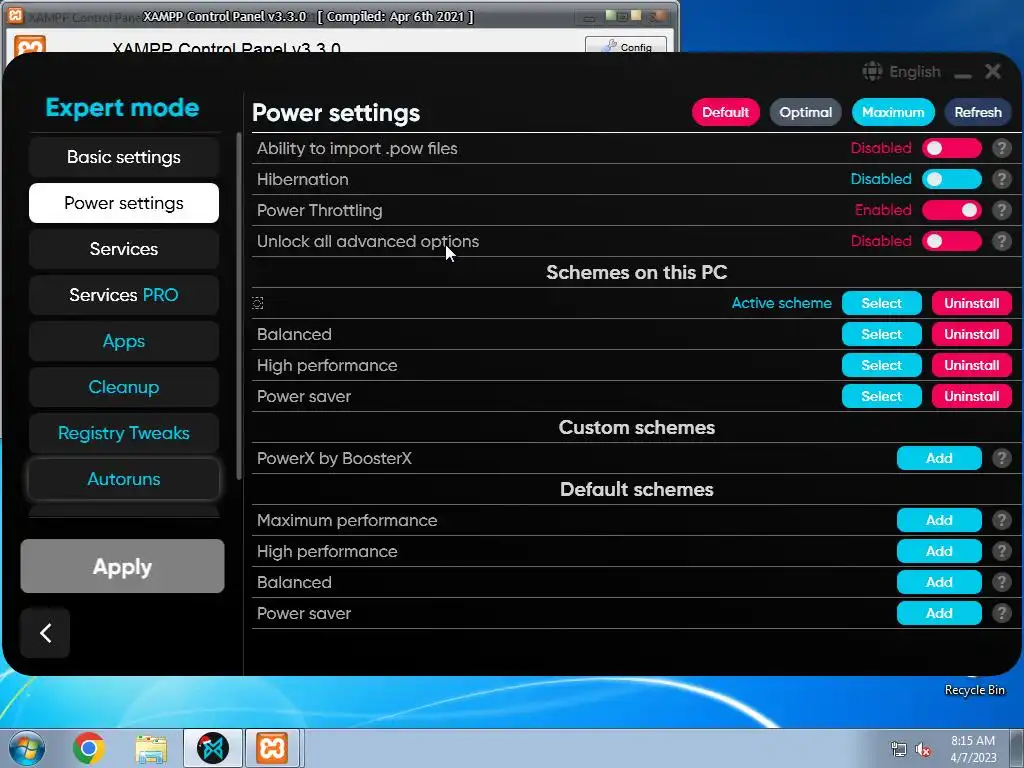The width and height of the screenshot is (1024, 768).
Task: Click the Refresh button
Action: [x=978, y=112]
